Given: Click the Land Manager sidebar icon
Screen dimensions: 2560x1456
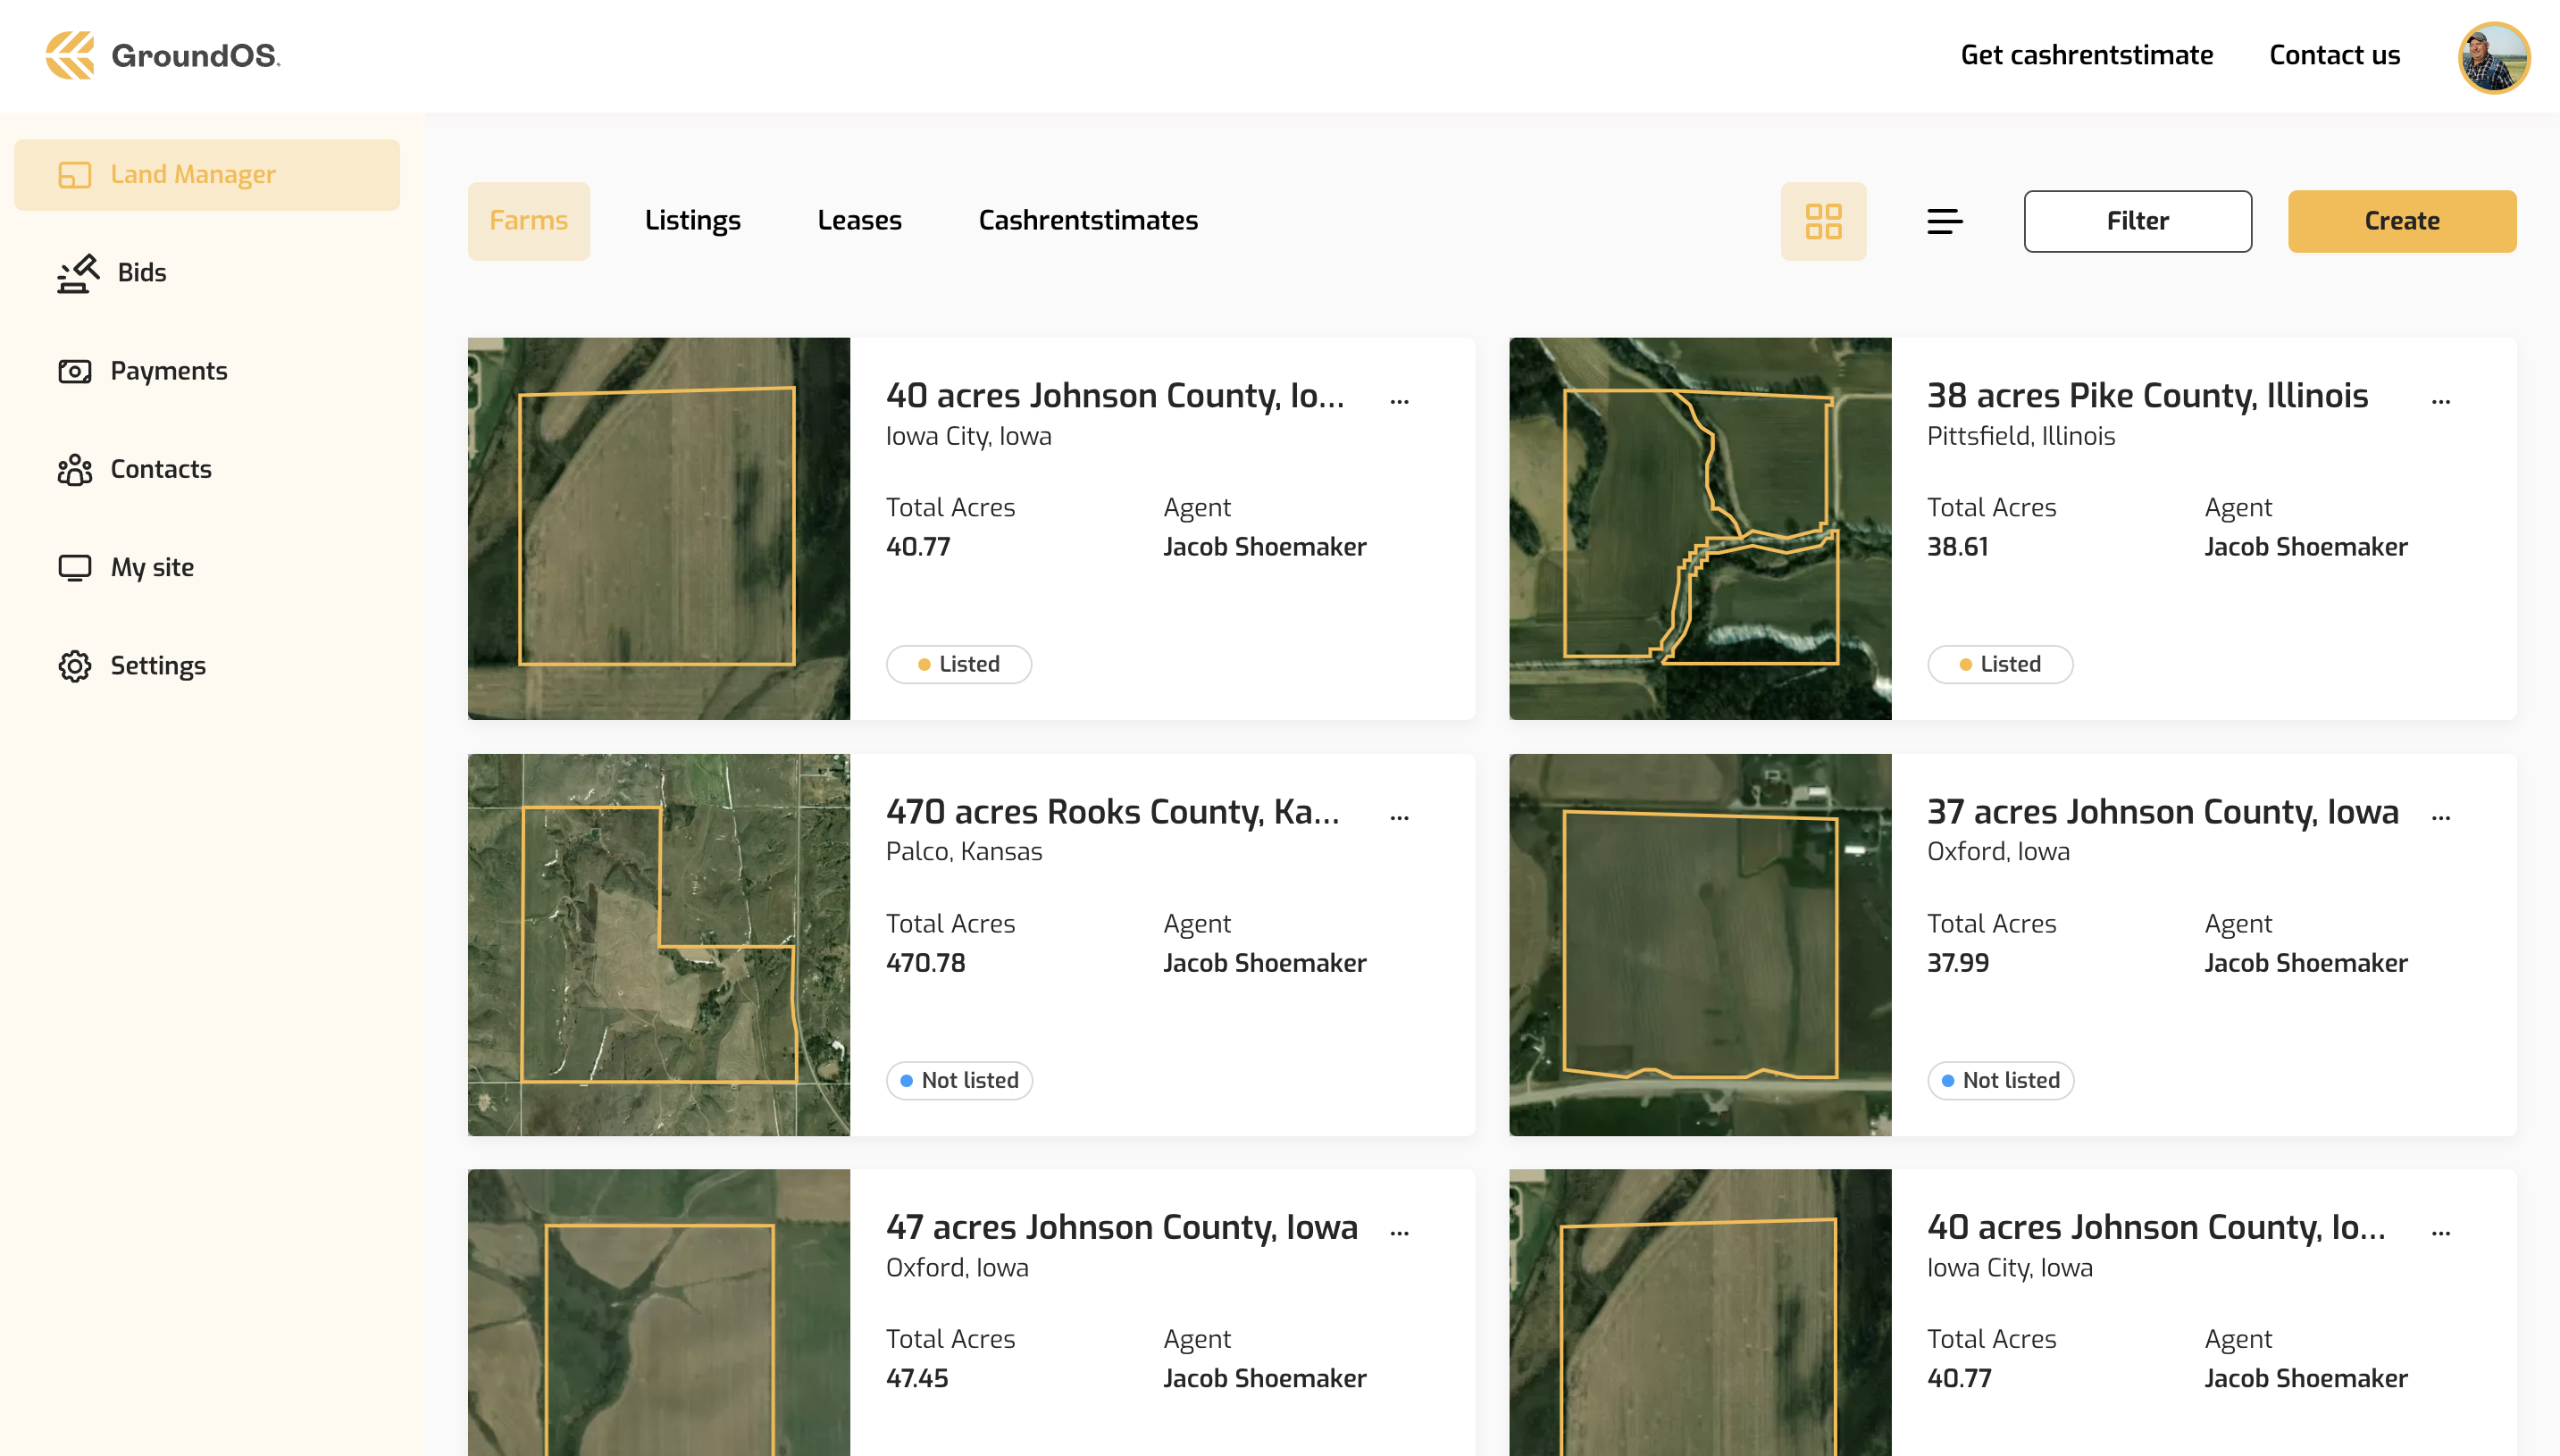Looking at the screenshot, I should (74, 175).
